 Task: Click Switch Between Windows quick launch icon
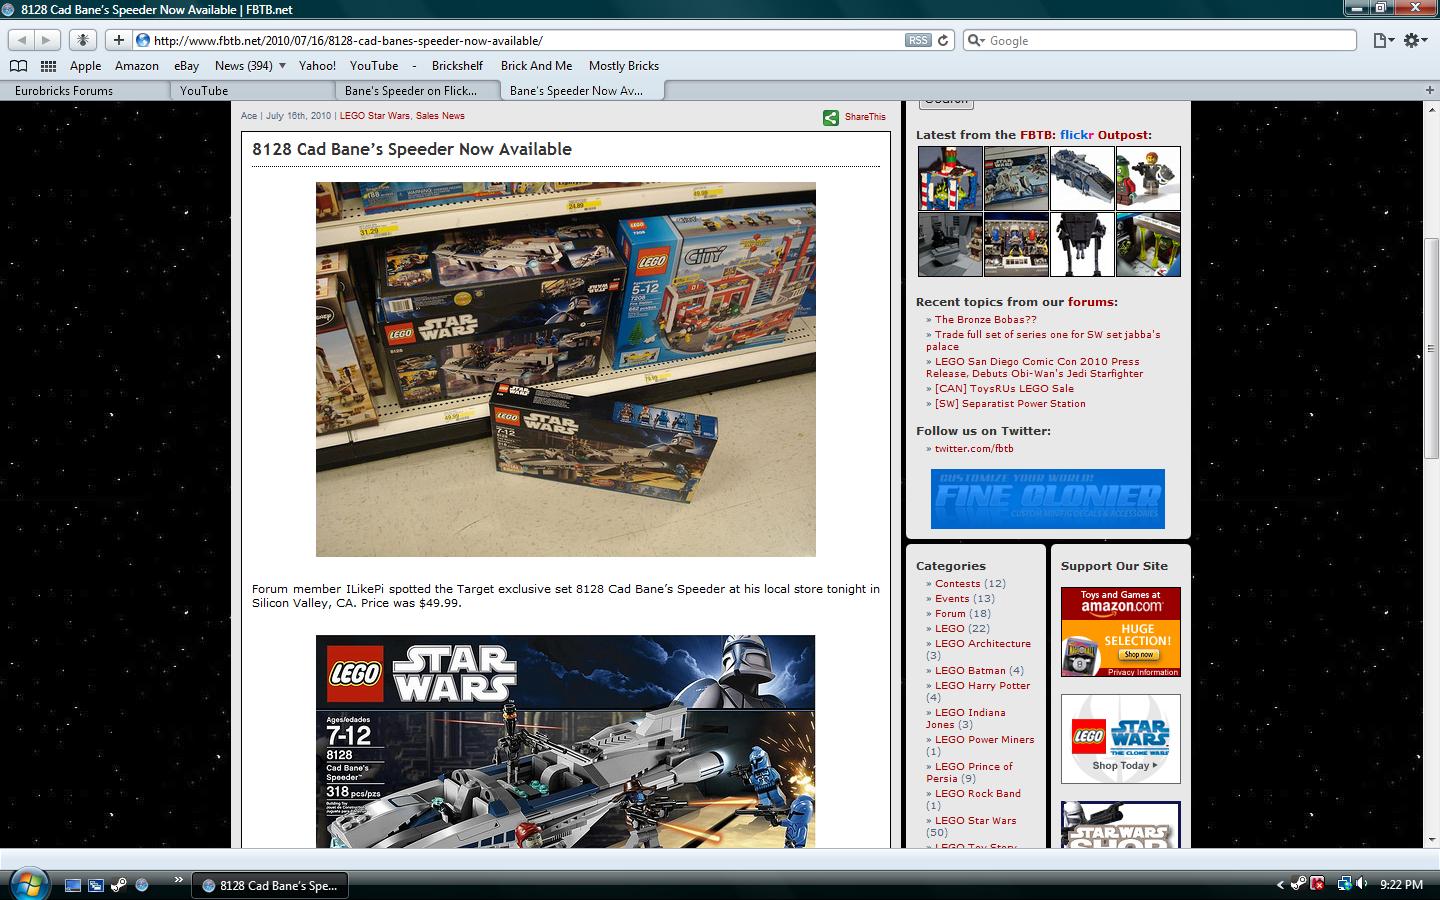click(96, 885)
